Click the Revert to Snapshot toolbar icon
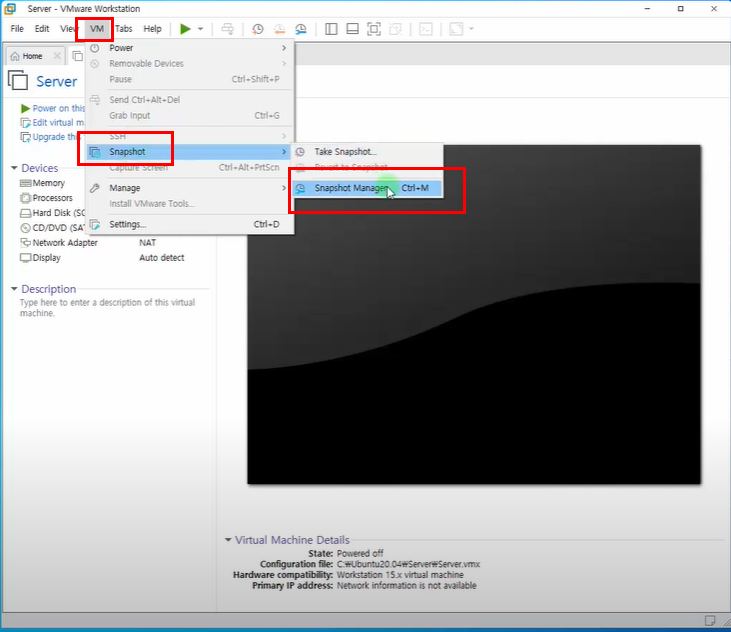Screen dimensions: 731x632 [x=279, y=29]
